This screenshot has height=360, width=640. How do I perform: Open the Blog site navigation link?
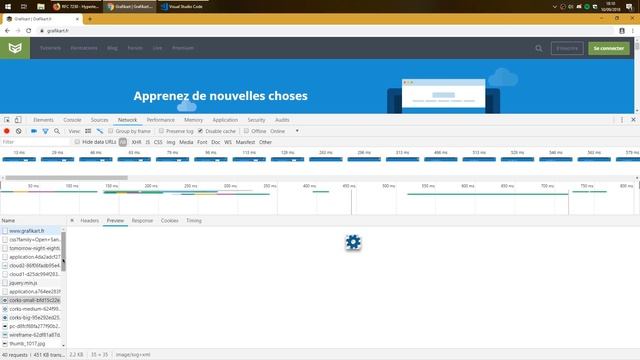click(x=112, y=48)
